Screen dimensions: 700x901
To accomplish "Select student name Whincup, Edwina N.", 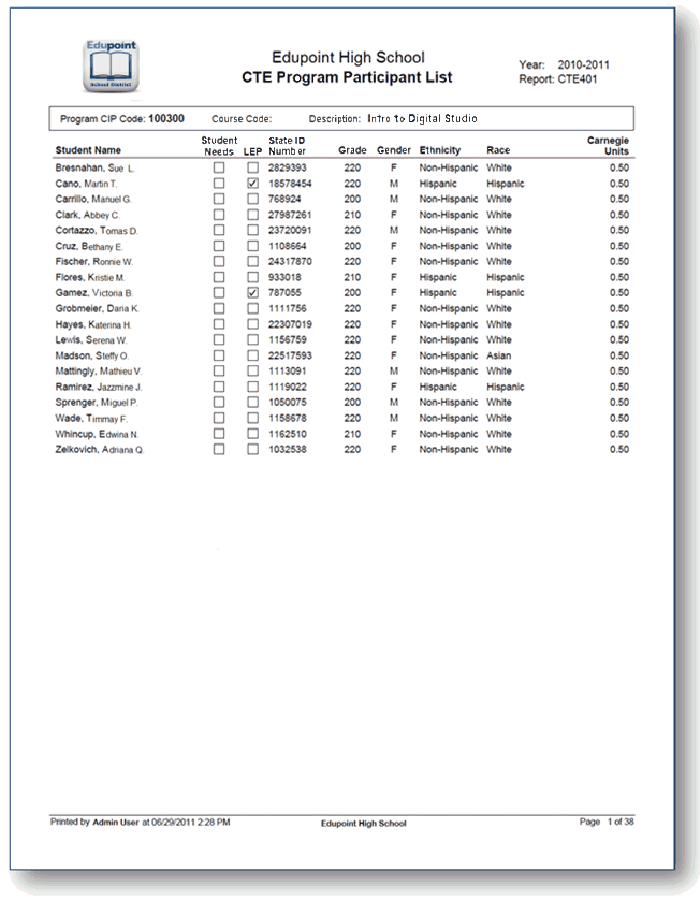I will 97,434.
